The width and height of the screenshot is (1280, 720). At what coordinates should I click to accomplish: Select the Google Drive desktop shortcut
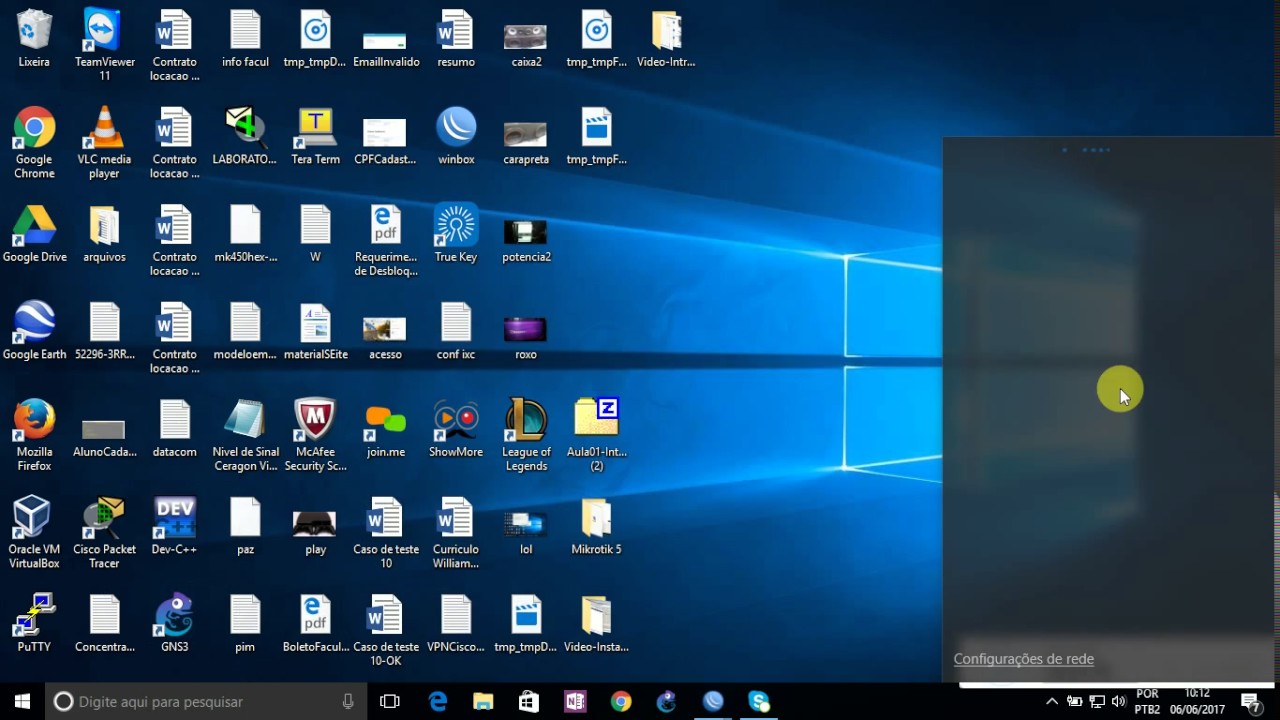click(34, 234)
